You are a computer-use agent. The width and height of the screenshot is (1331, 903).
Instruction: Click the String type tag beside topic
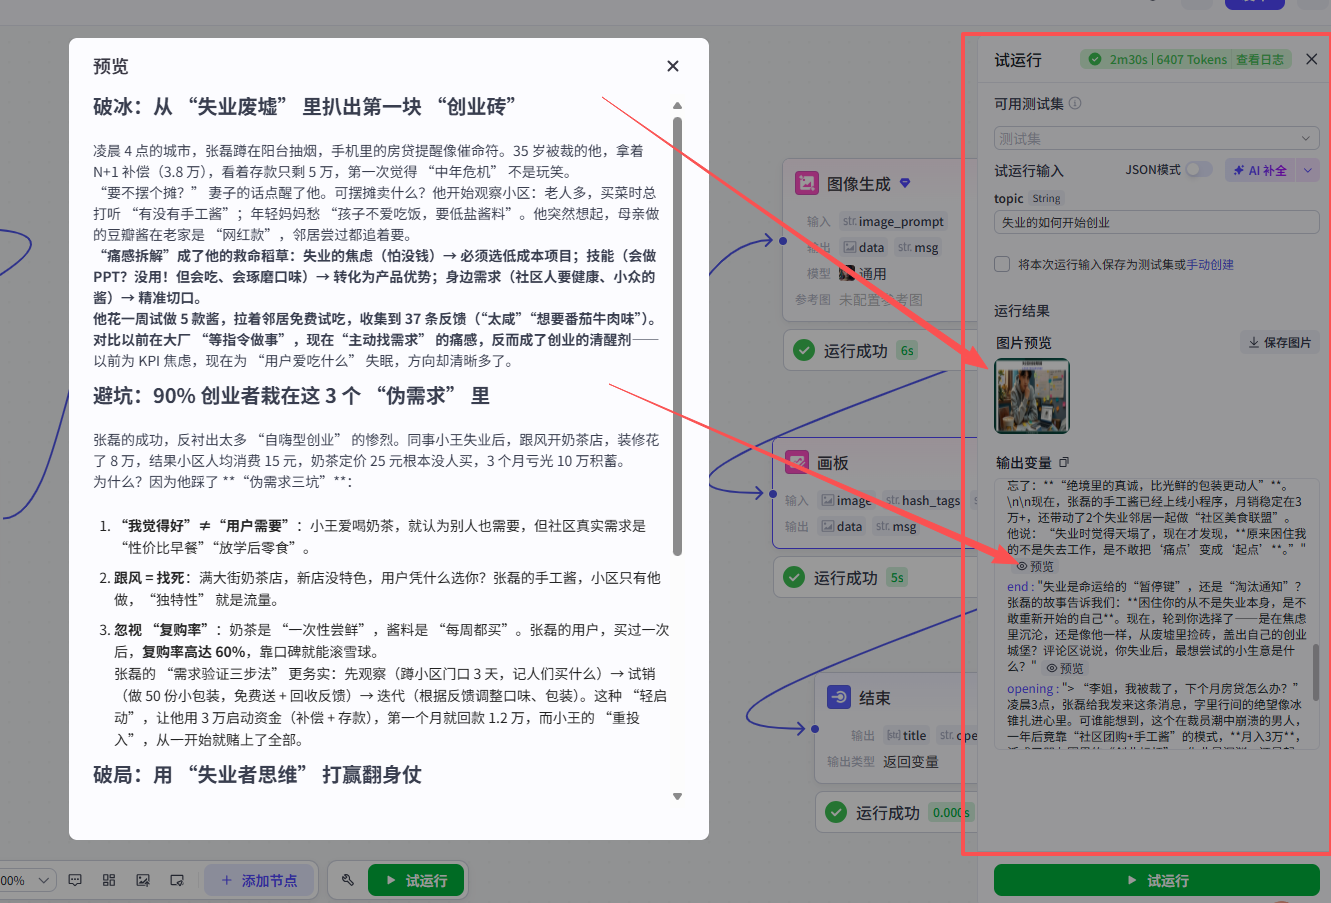click(x=1047, y=198)
